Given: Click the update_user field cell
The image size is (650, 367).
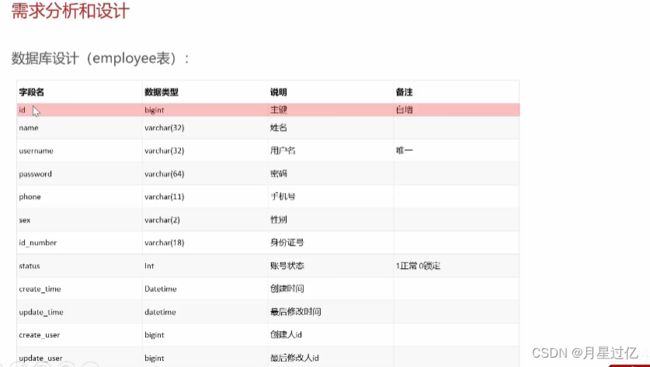Looking at the screenshot, I should [x=41, y=358].
